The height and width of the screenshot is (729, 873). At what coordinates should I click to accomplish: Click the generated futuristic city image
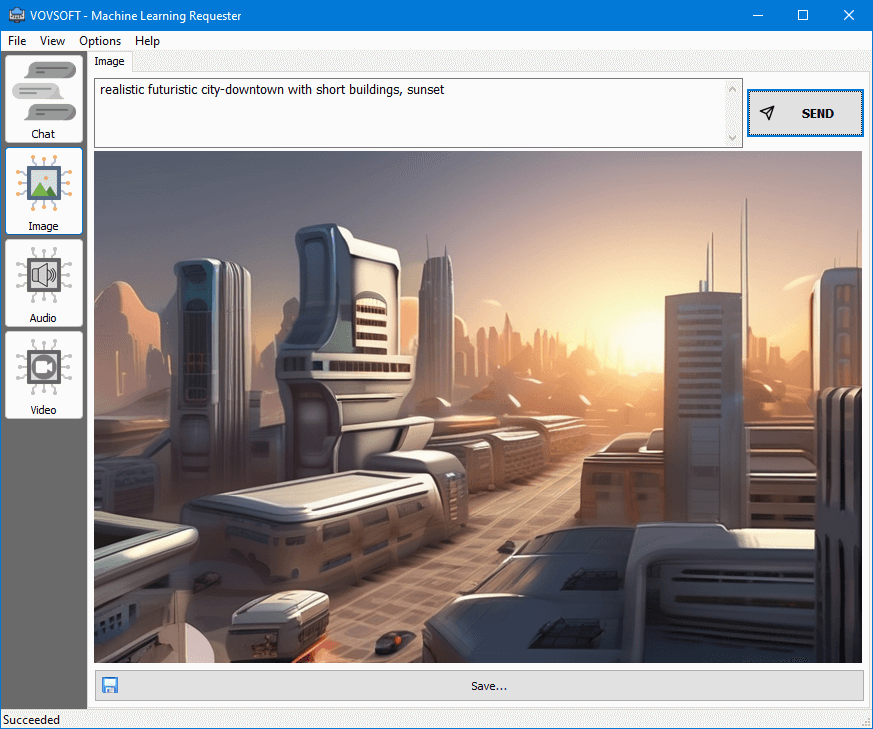[x=477, y=405]
